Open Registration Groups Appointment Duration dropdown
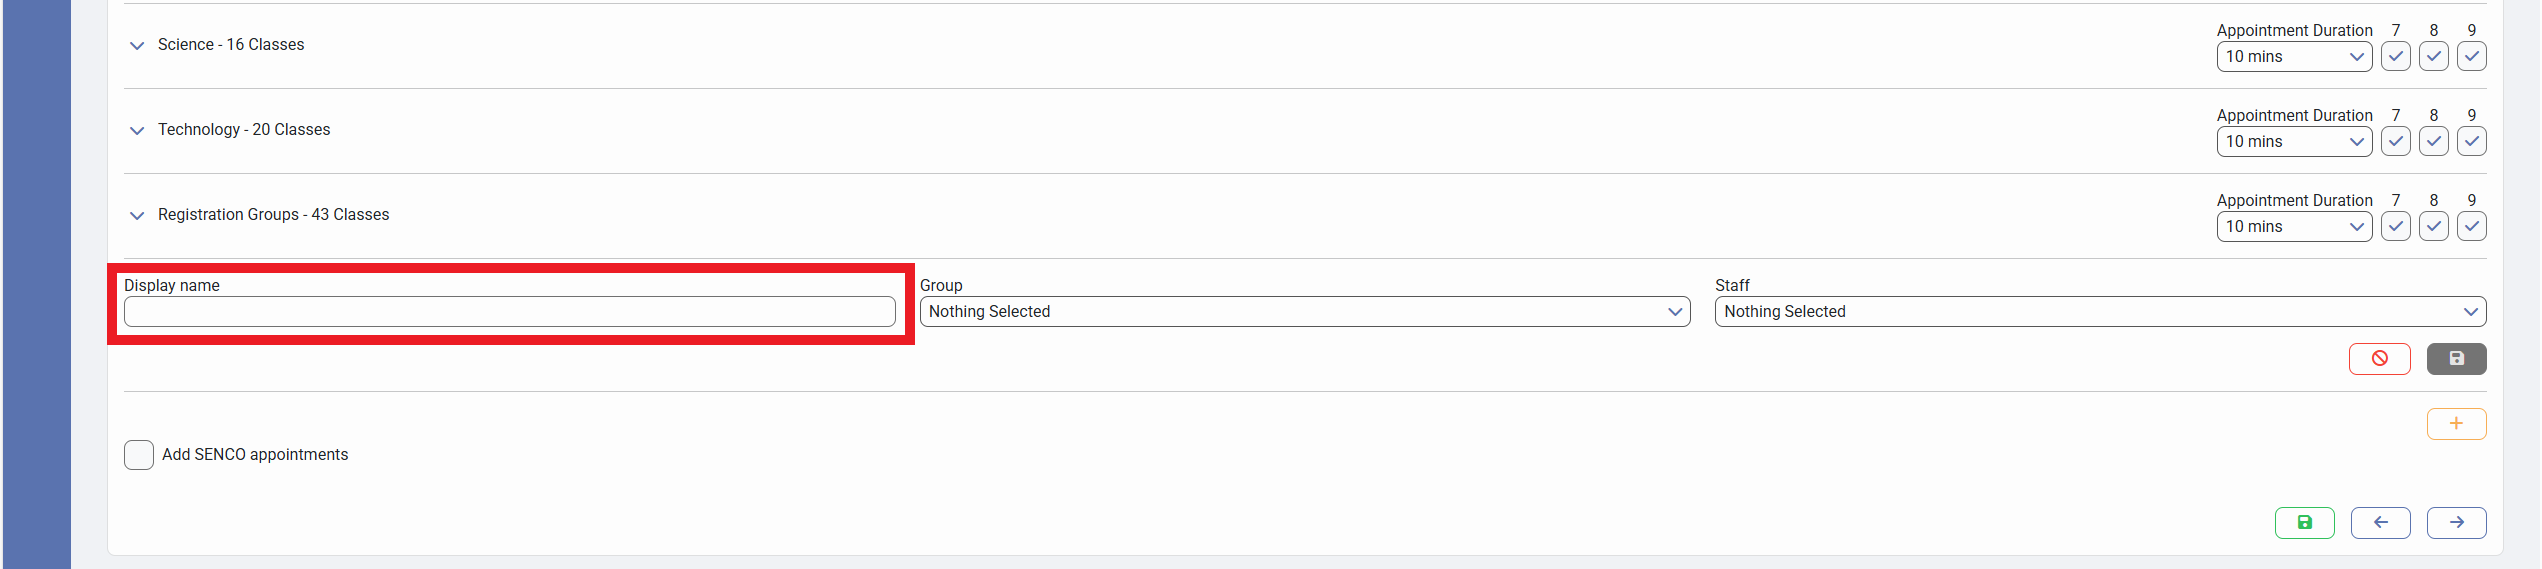Viewport: 2542px width, 569px height. click(x=2293, y=227)
